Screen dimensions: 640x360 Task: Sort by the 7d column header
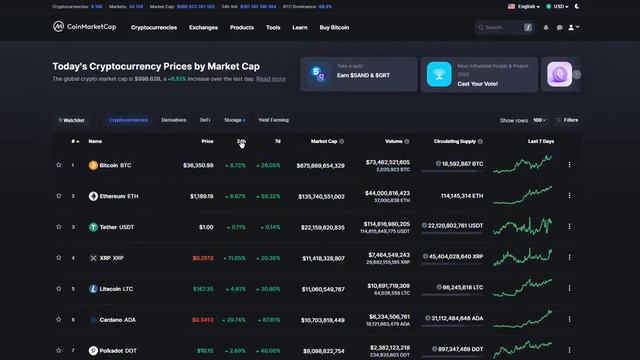278,141
